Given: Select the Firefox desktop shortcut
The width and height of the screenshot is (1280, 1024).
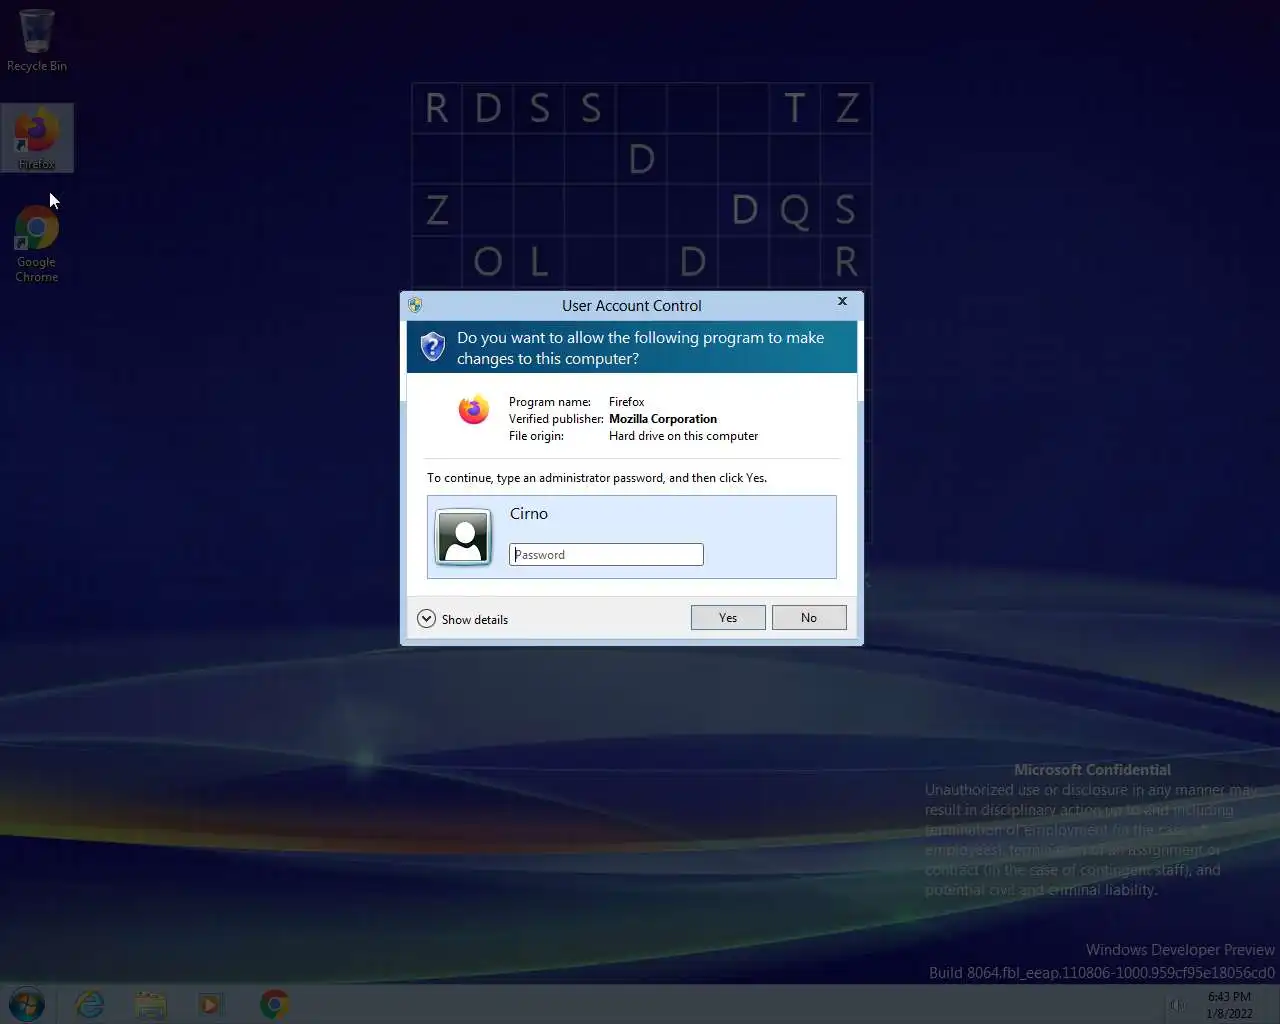Looking at the screenshot, I should (37, 138).
